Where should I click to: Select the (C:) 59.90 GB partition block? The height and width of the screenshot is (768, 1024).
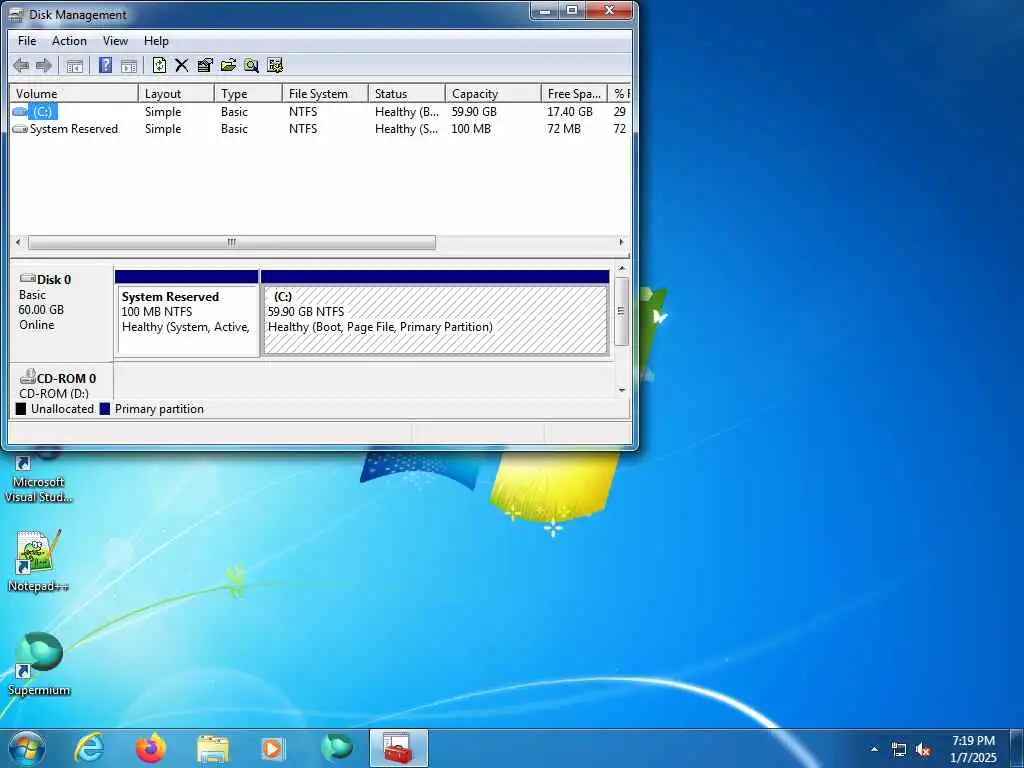point(435,313)
